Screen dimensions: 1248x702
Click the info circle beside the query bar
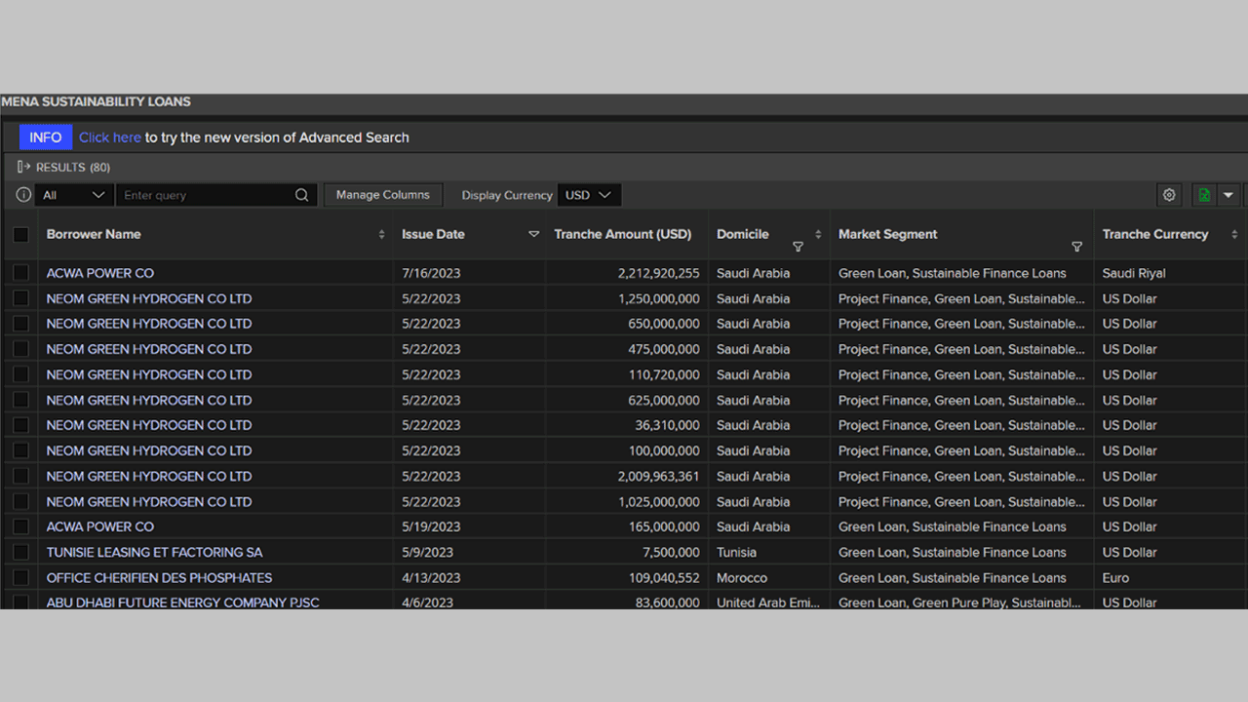pyautogui.click(x=22, y=194)
